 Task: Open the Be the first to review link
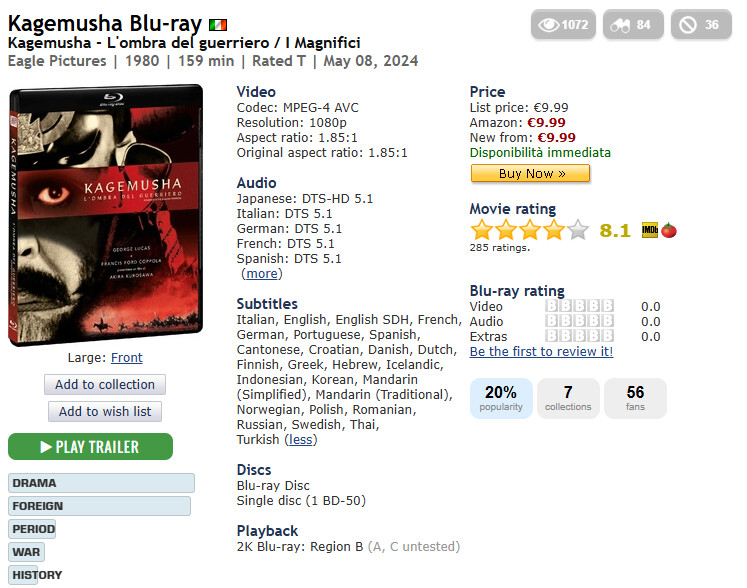click(541, 352)
